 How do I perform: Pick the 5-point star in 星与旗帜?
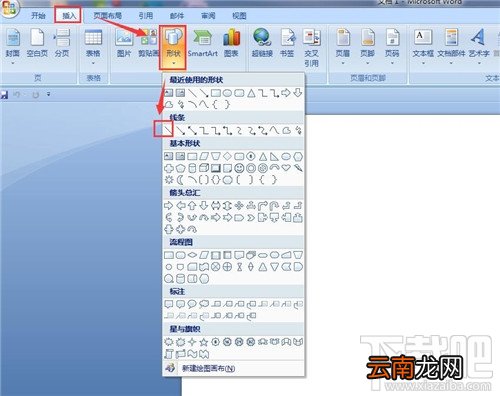click(x=204, y=342)
